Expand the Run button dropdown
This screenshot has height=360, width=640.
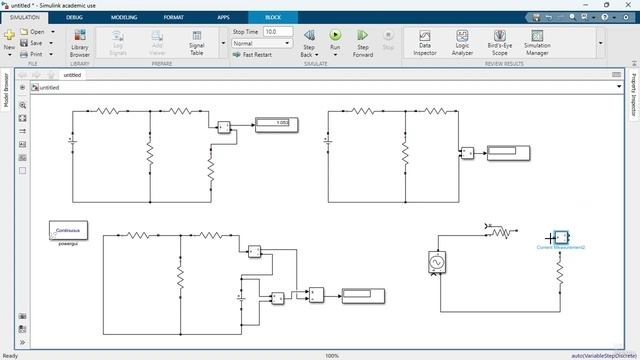pos(335,55)
